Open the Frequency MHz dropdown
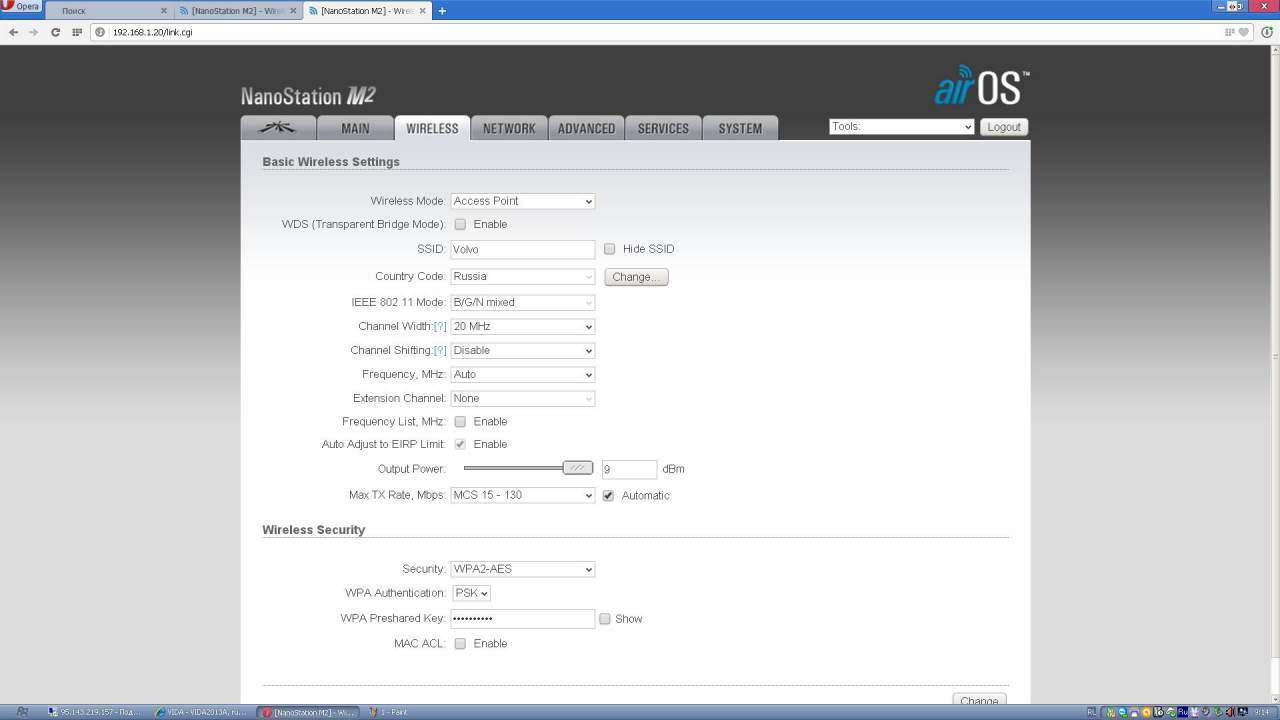 click(523, 375)
